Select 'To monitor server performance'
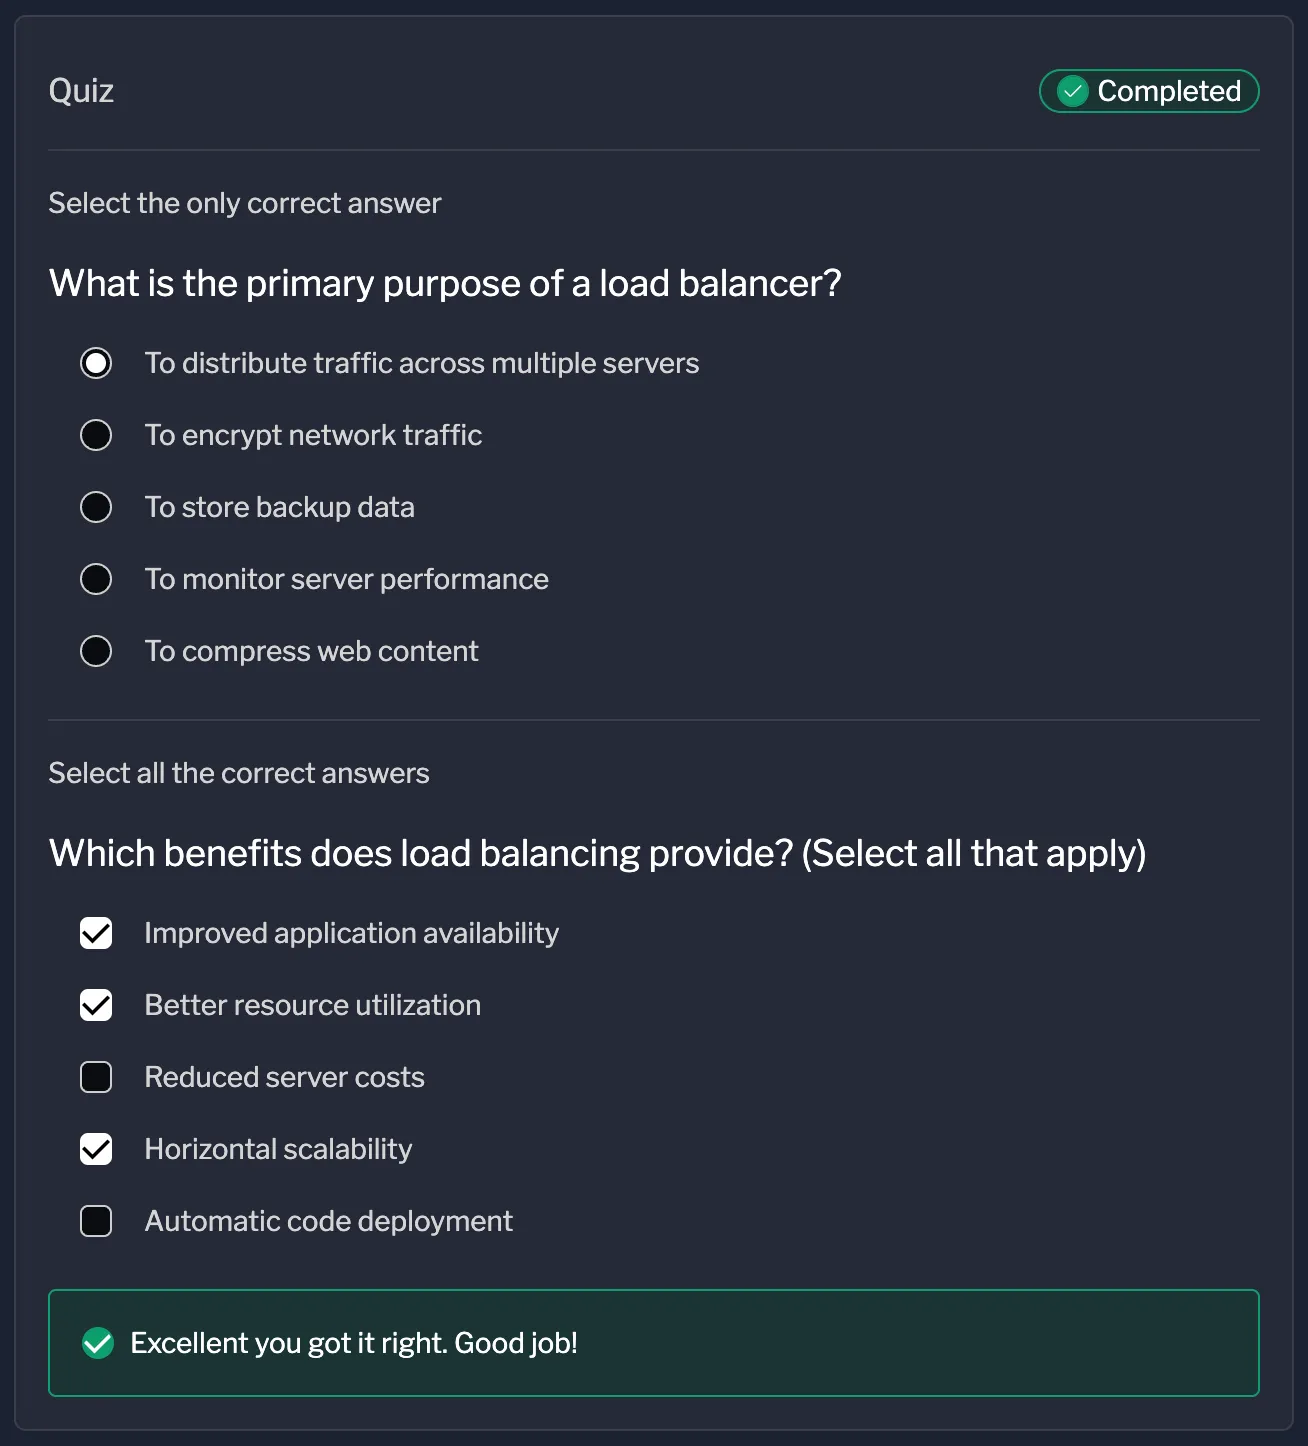Screen dimensions: 1308x1446 coord(96,579)
